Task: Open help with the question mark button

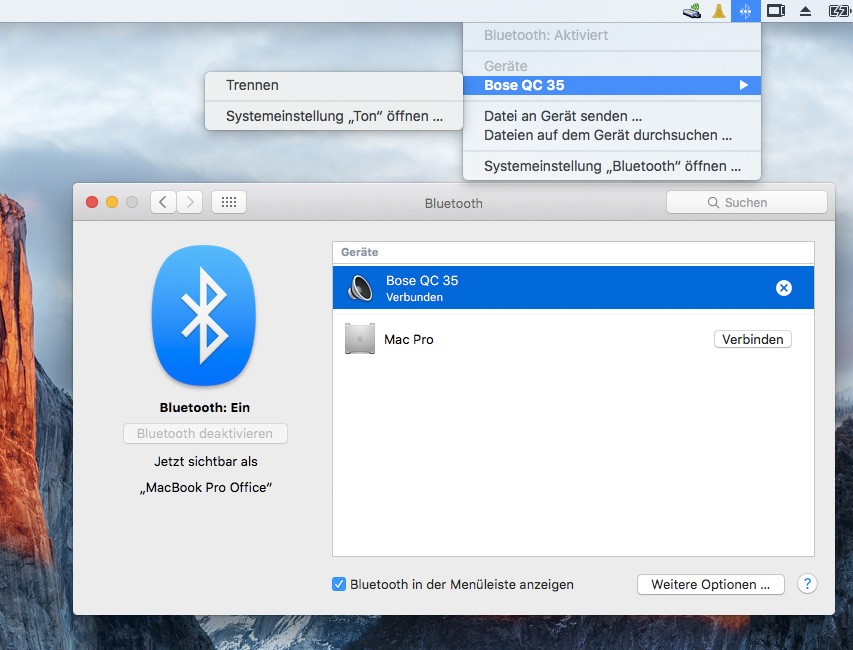Action: [807, 584]
